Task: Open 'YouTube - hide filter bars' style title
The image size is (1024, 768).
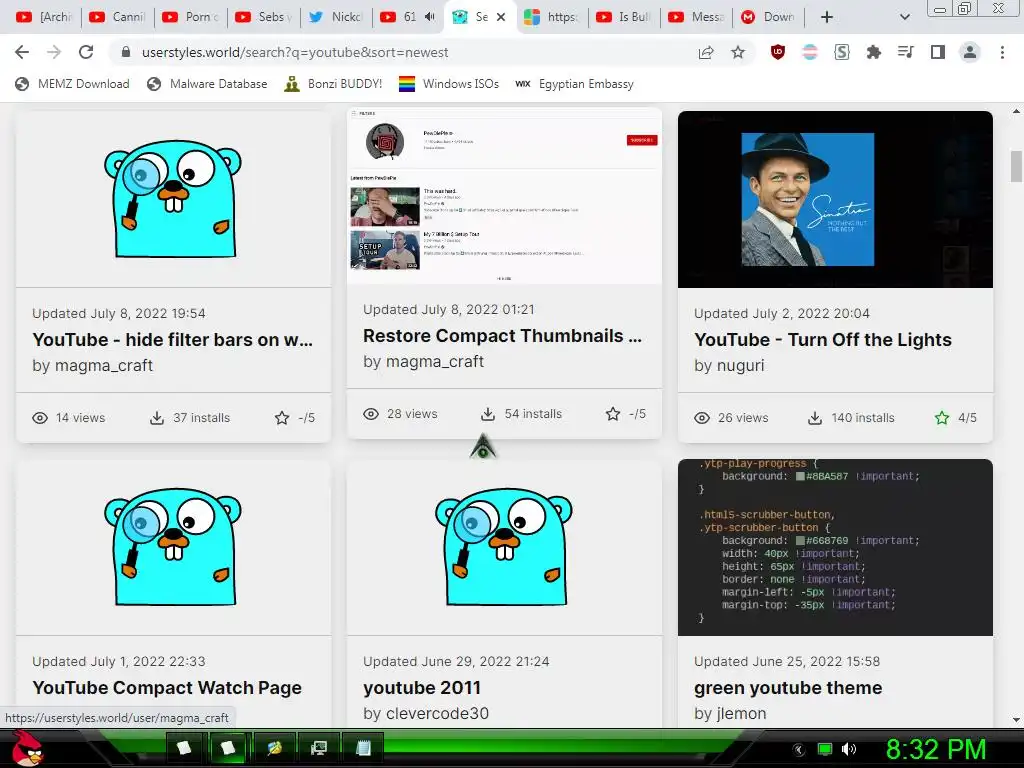Action: tap(172, 340)
